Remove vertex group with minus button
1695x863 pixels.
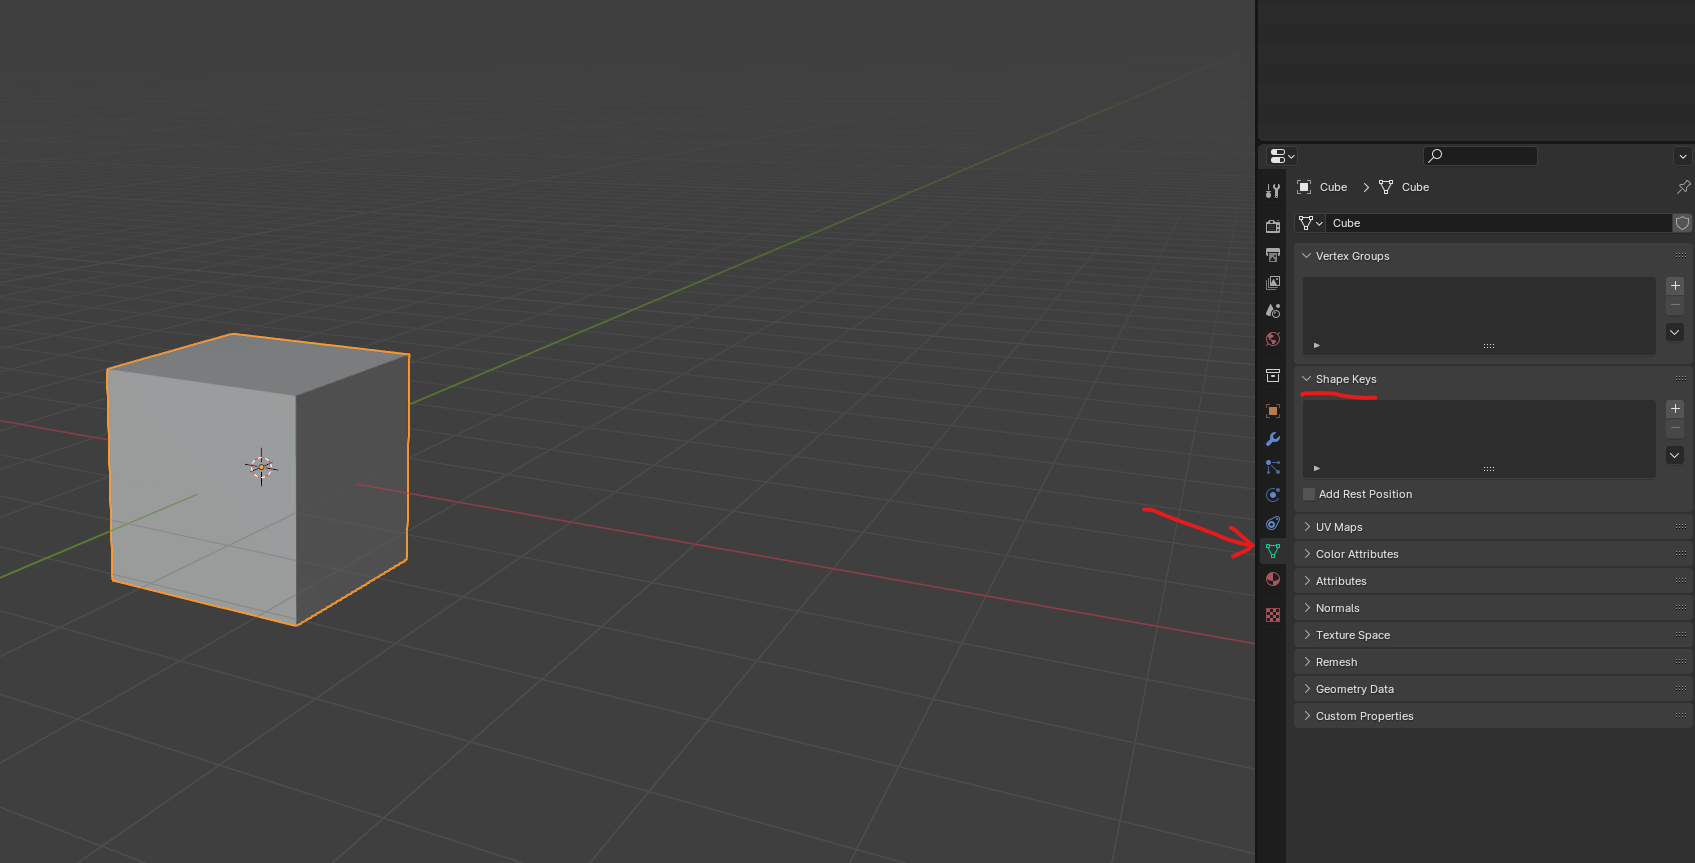(1675, 305)
